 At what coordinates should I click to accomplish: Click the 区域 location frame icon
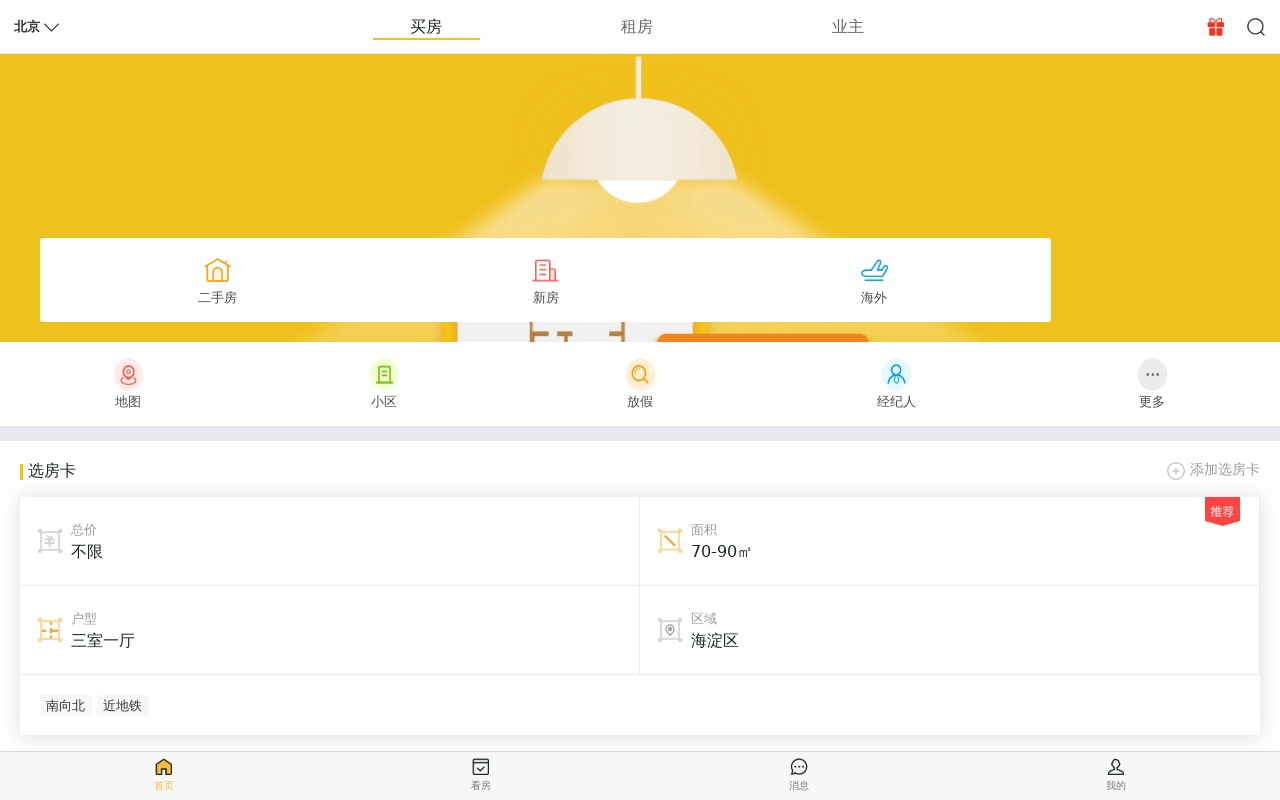coord(670,630)
